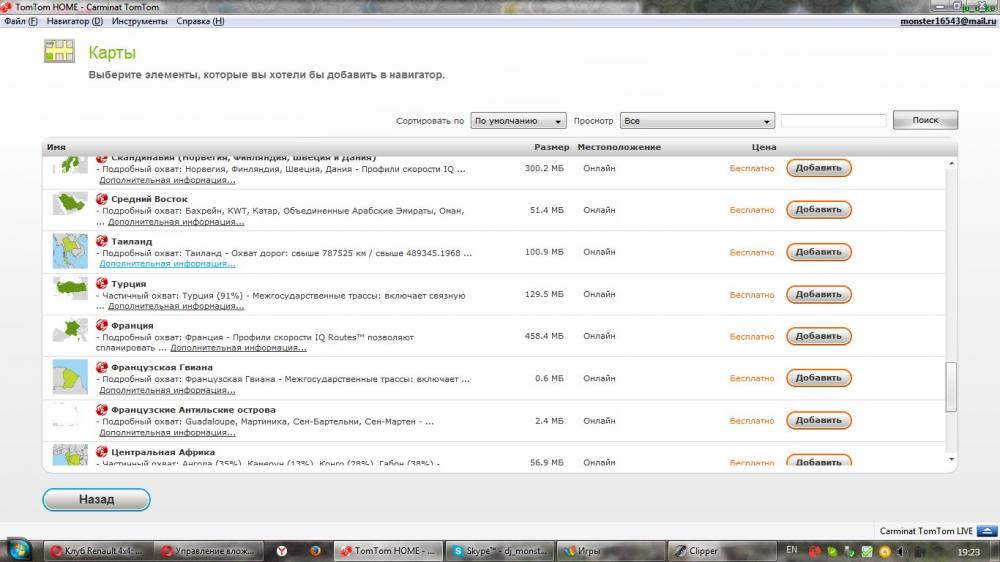Add the Средний Восток map

point(818,209)
